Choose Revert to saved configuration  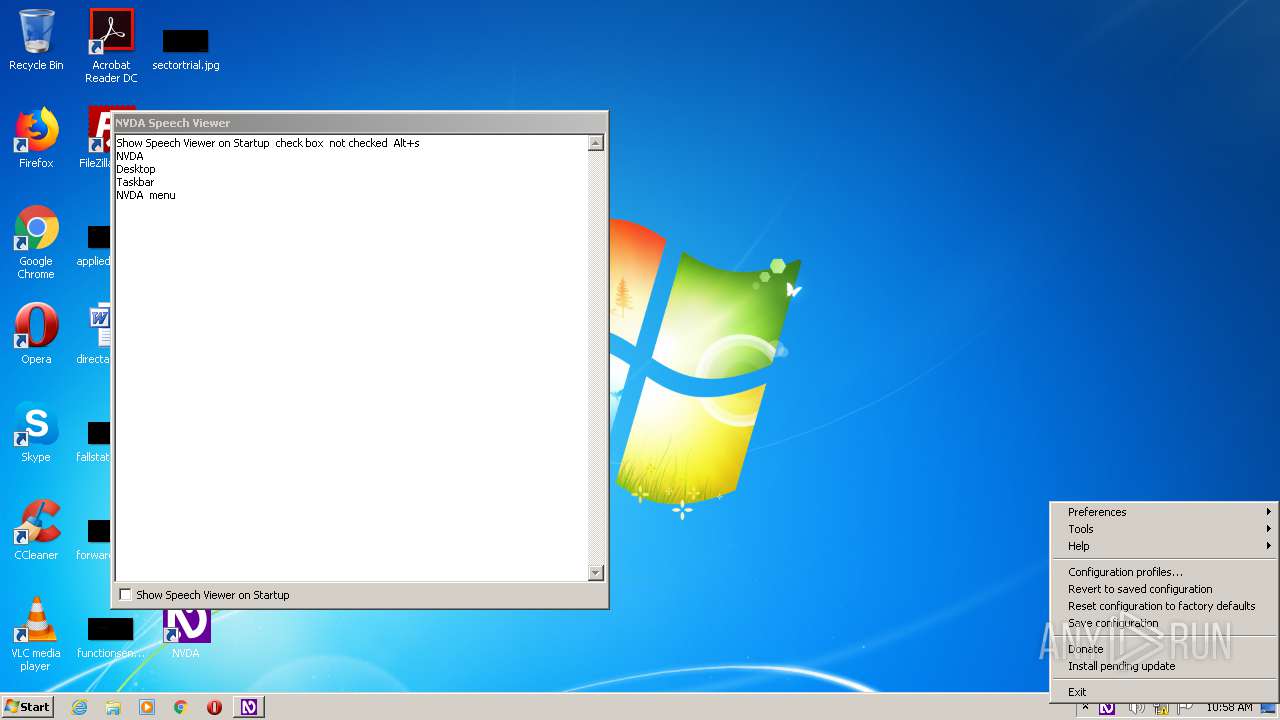click(x=1164, y=589)
